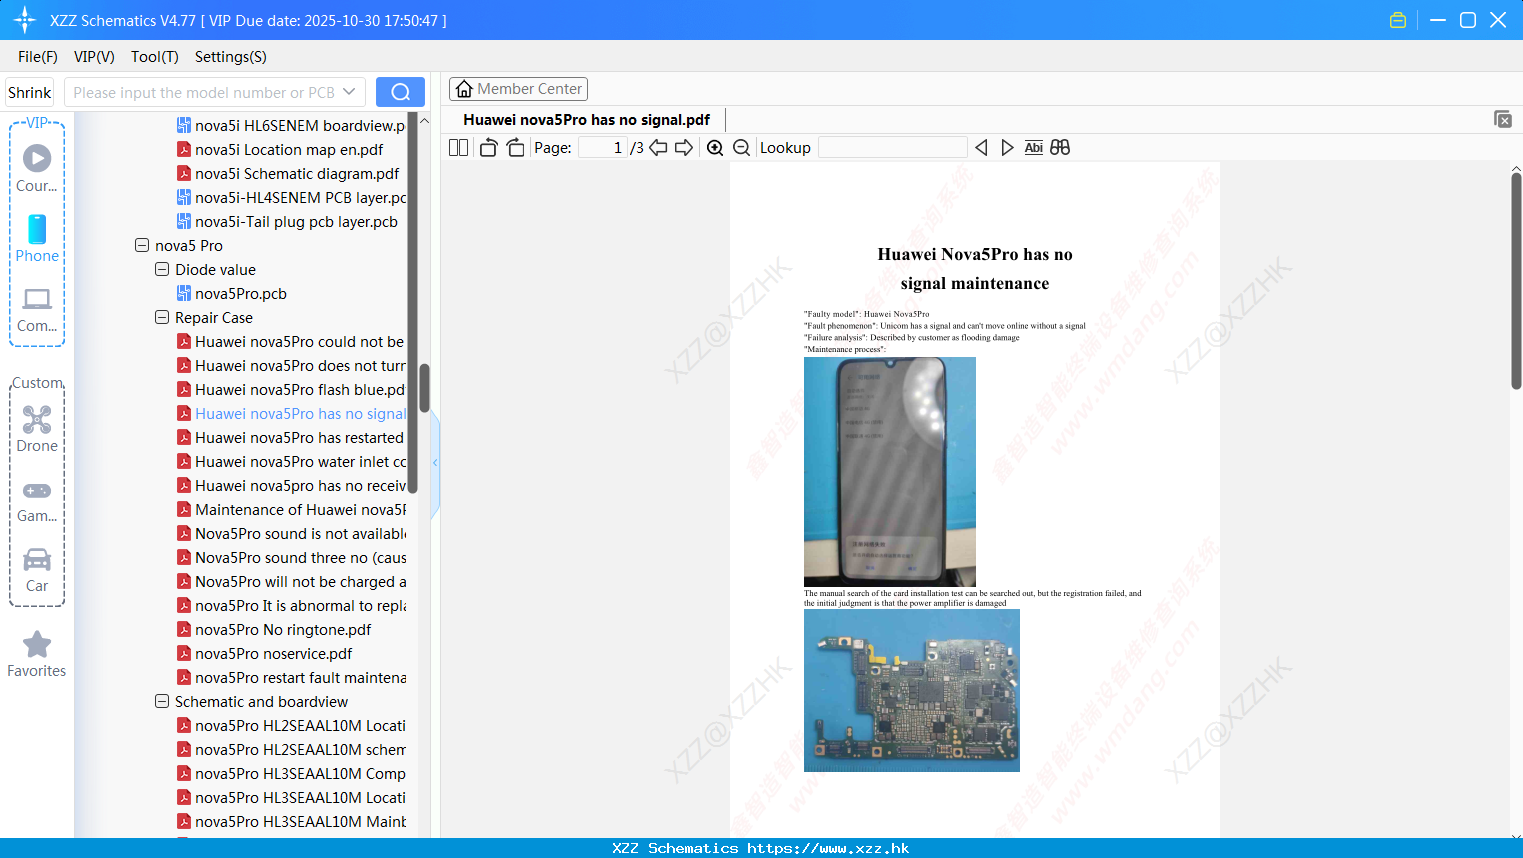The image size is (1523, 858).
Task: Toggle whole-word match Abi icon
Action: [x=1034, y=148]
